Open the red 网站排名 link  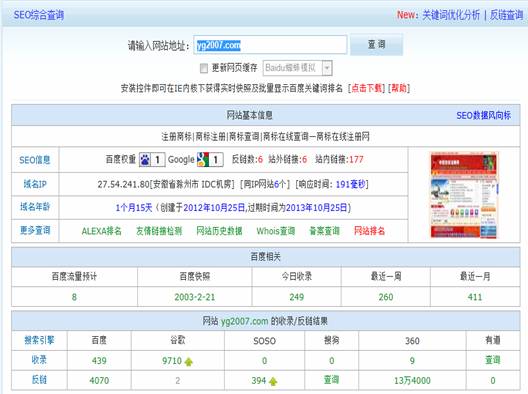pos(369,231)
